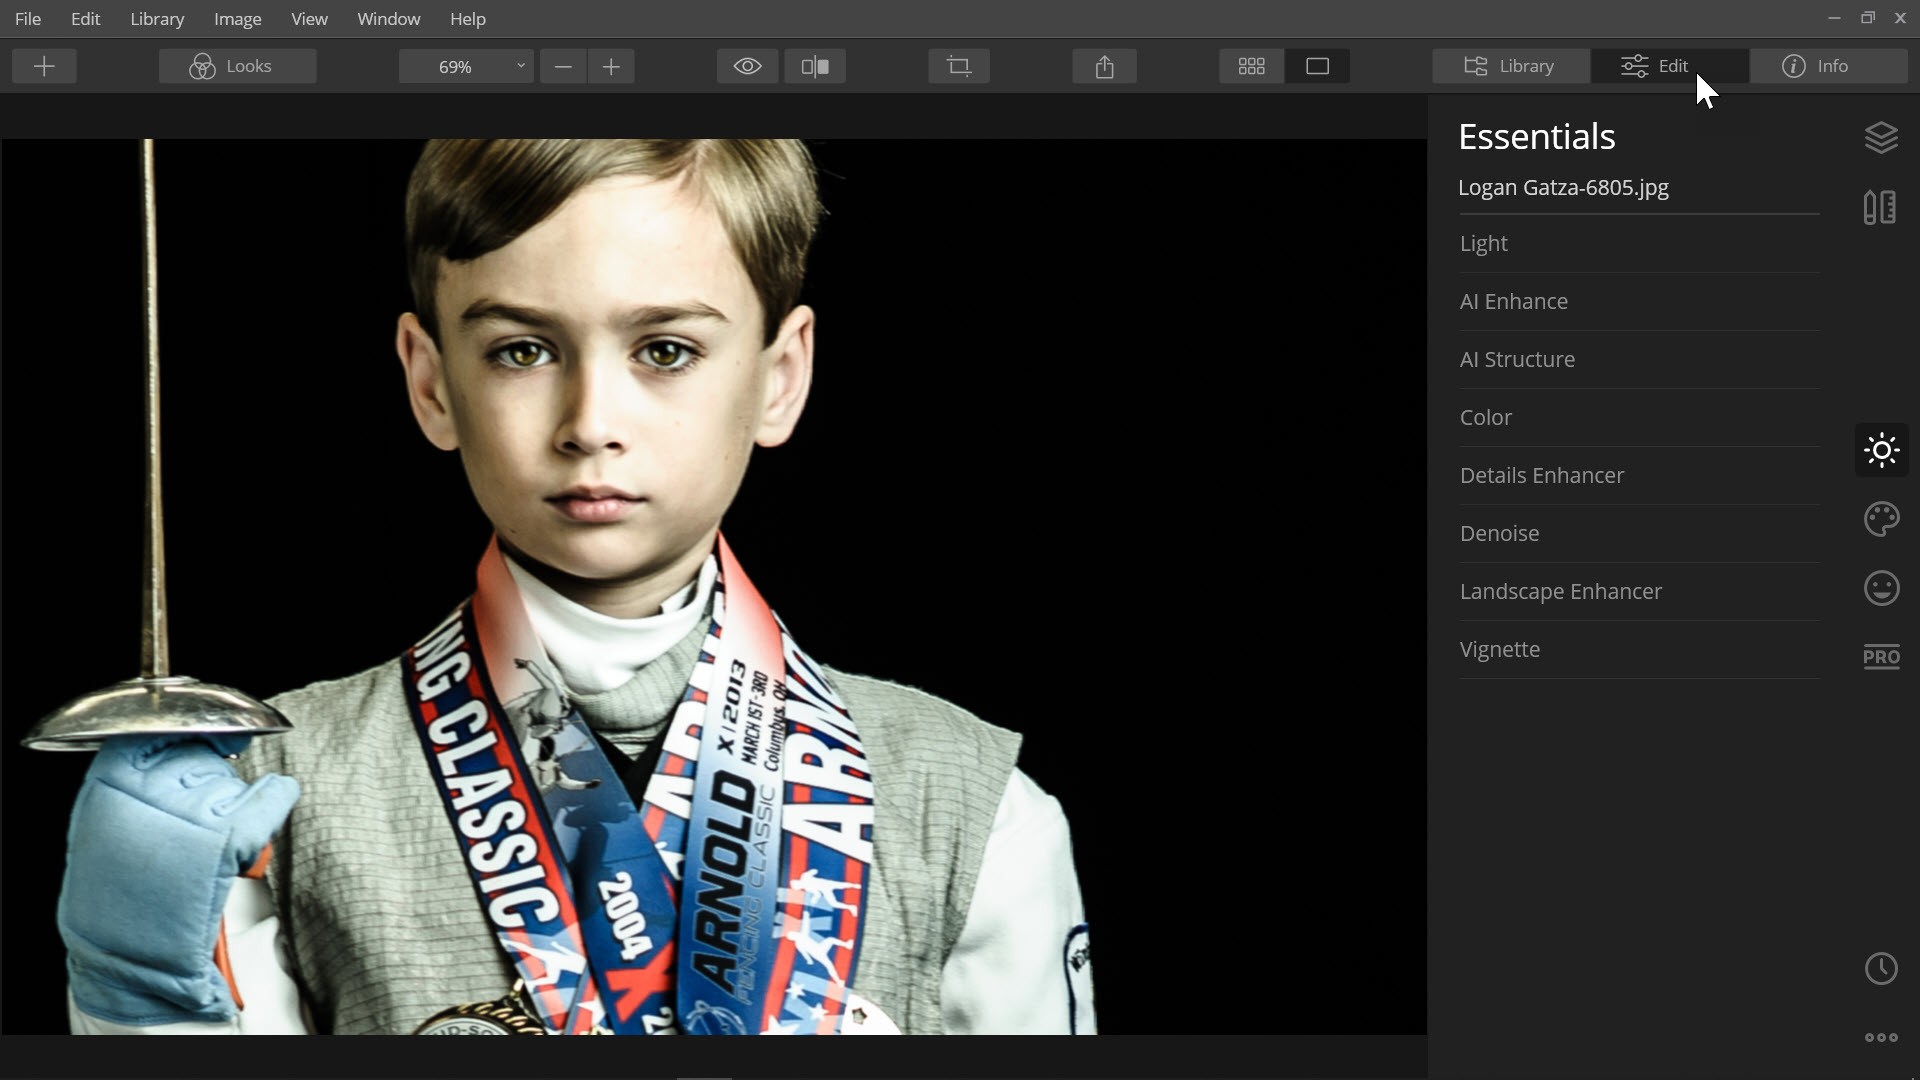This screenshot has height=1080, width=1920.
Task: Open the edit History clock icon
Action: tap(1881, 968)
